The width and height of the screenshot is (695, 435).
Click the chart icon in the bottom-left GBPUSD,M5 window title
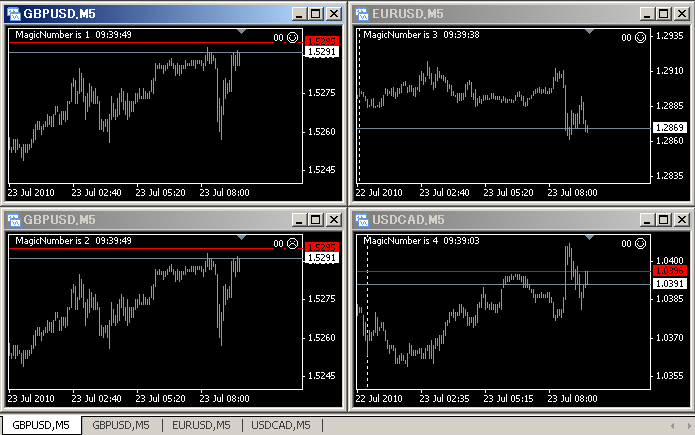coord(14,220)
